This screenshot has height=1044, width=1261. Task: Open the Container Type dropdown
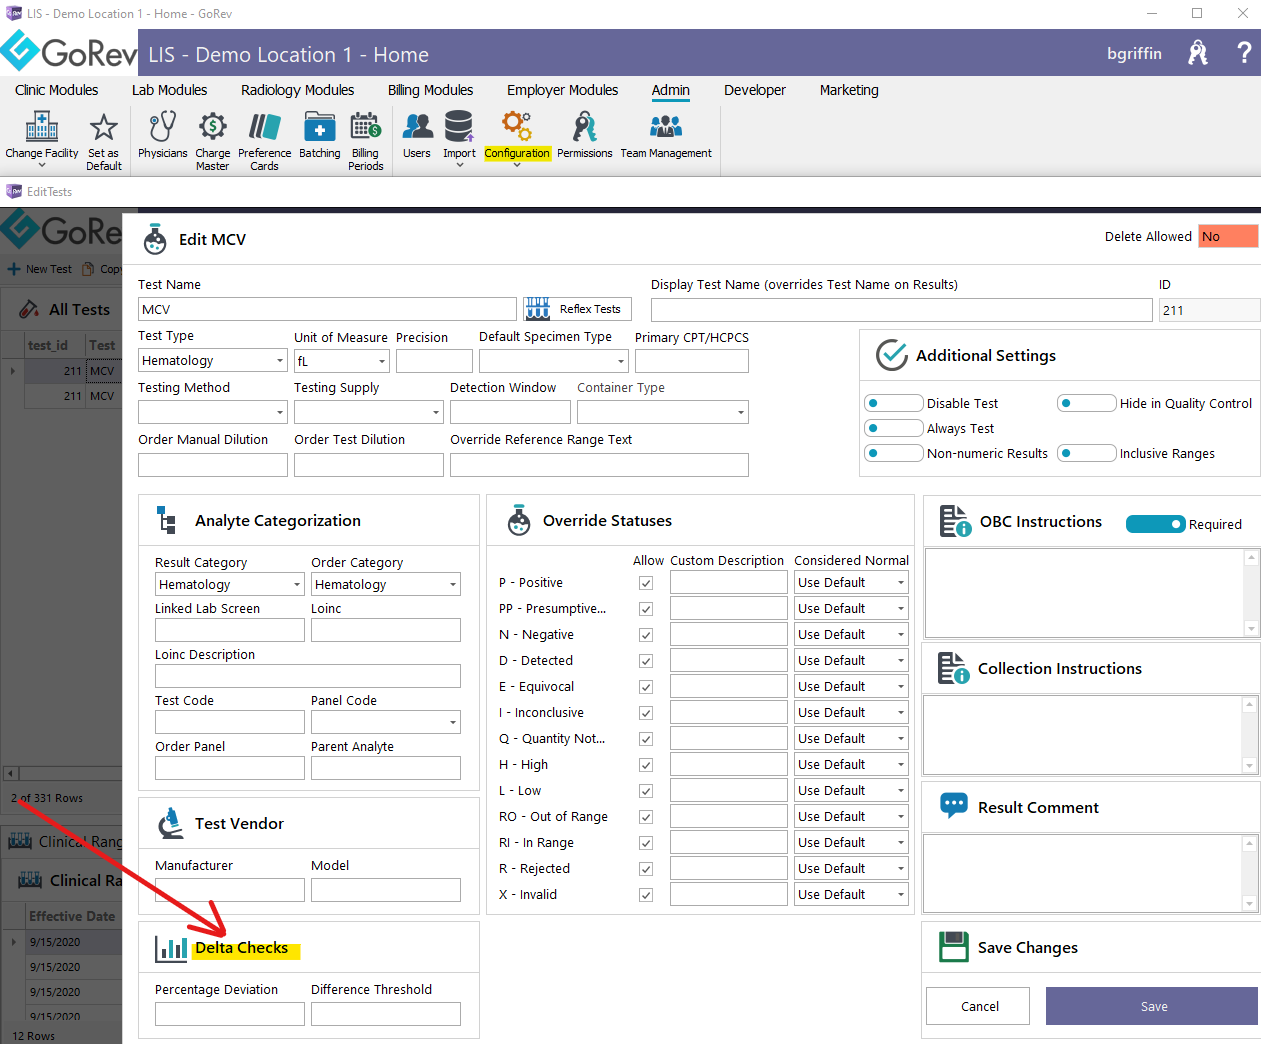tap(663, 412)
